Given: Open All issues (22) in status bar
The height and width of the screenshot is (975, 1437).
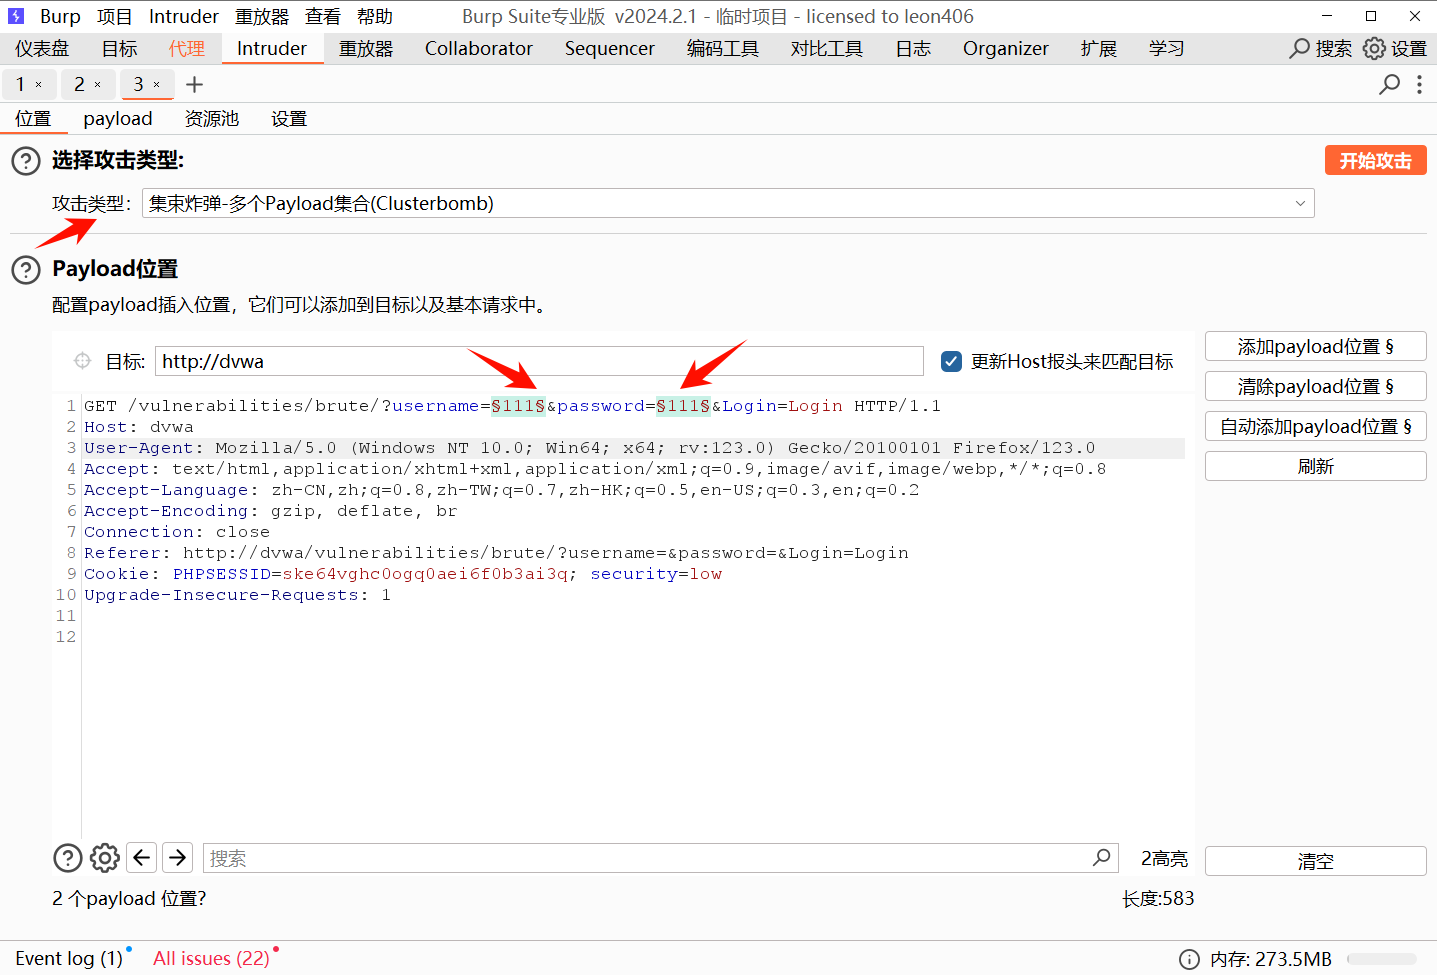Looking at the screenshot, I should [211, 958].
